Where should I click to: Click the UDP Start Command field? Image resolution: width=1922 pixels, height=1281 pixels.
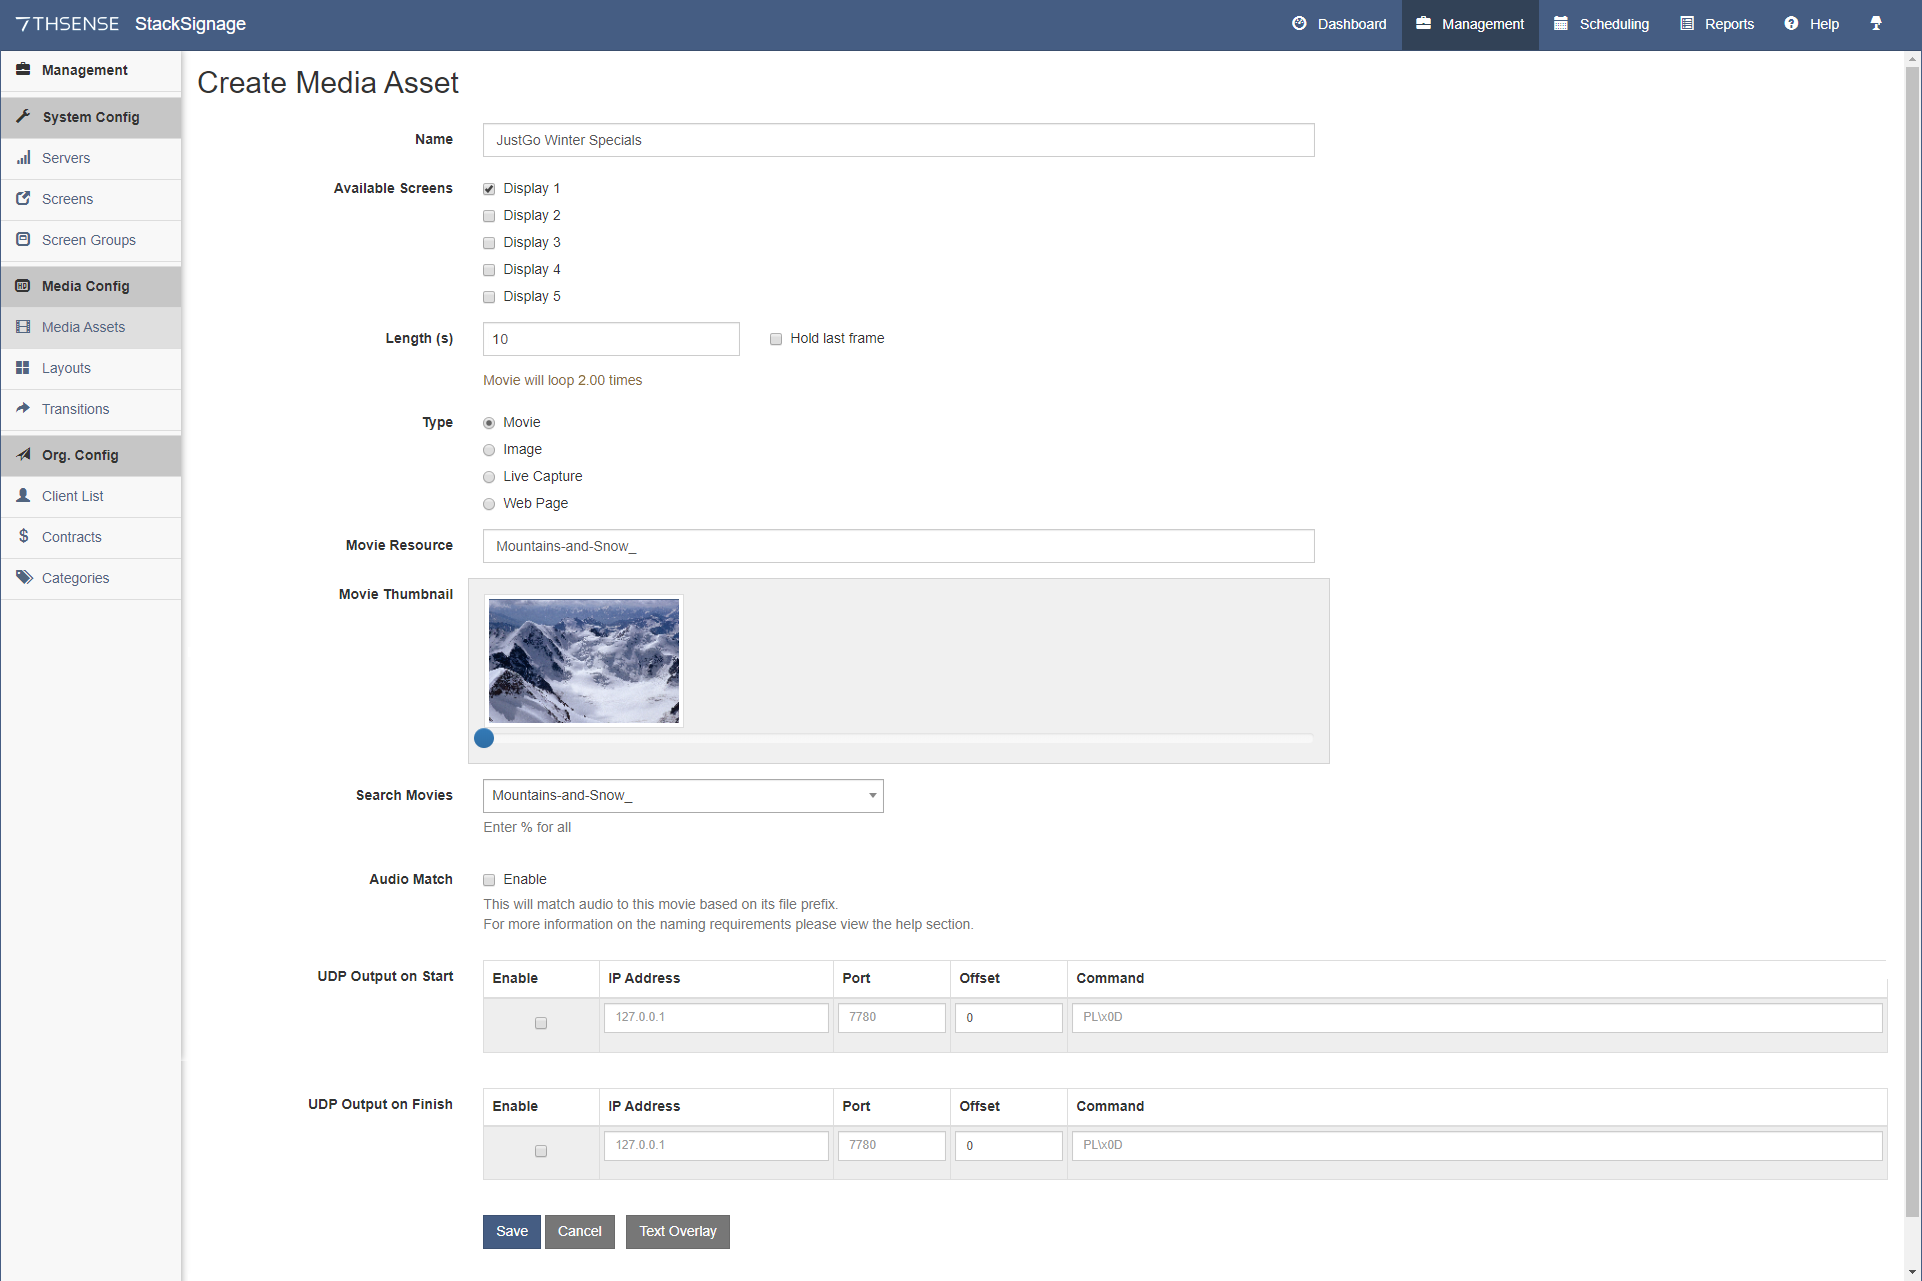click(1477, 1018)
